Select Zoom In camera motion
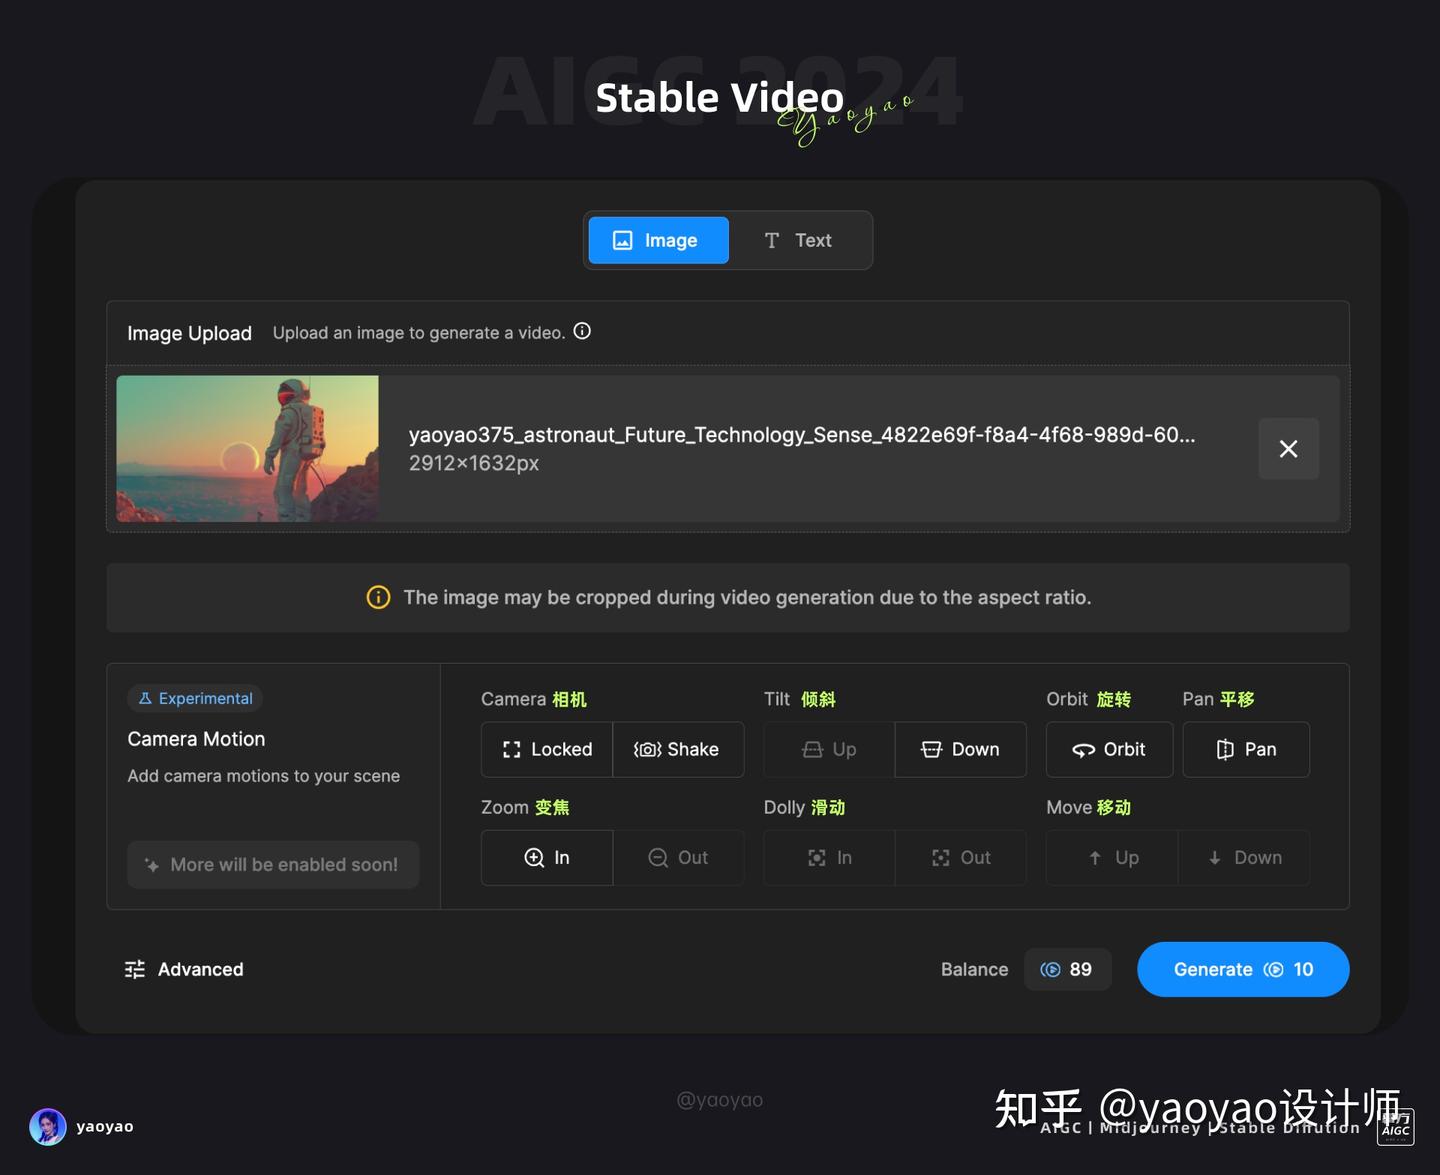Viewport: 1440px width, 1175px height. coord(546,857)
